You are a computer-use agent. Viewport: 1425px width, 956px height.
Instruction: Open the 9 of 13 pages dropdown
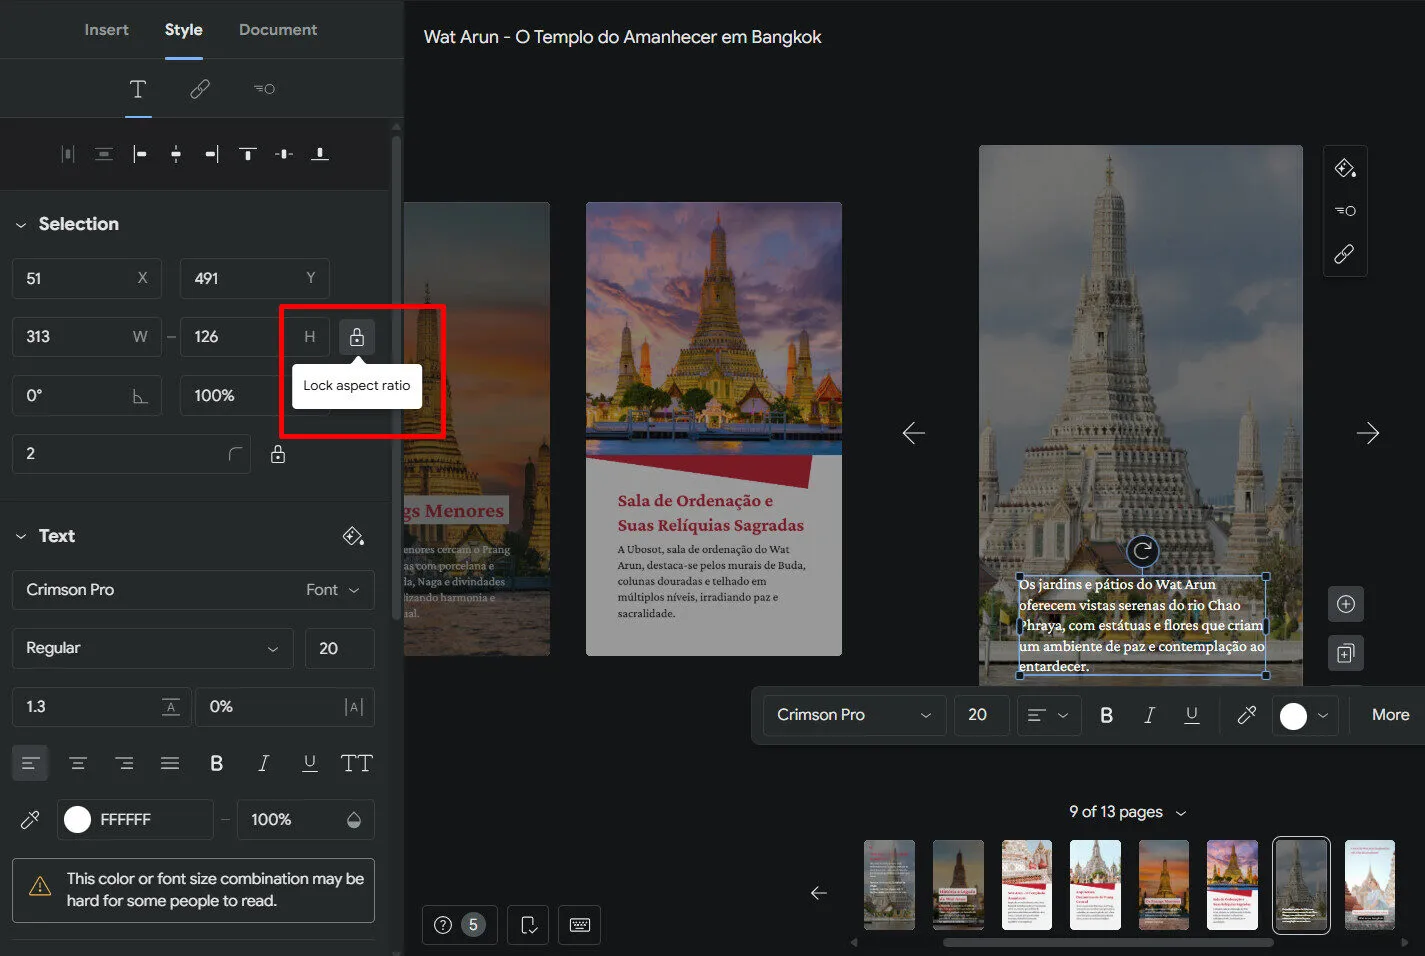[1127, 812]
